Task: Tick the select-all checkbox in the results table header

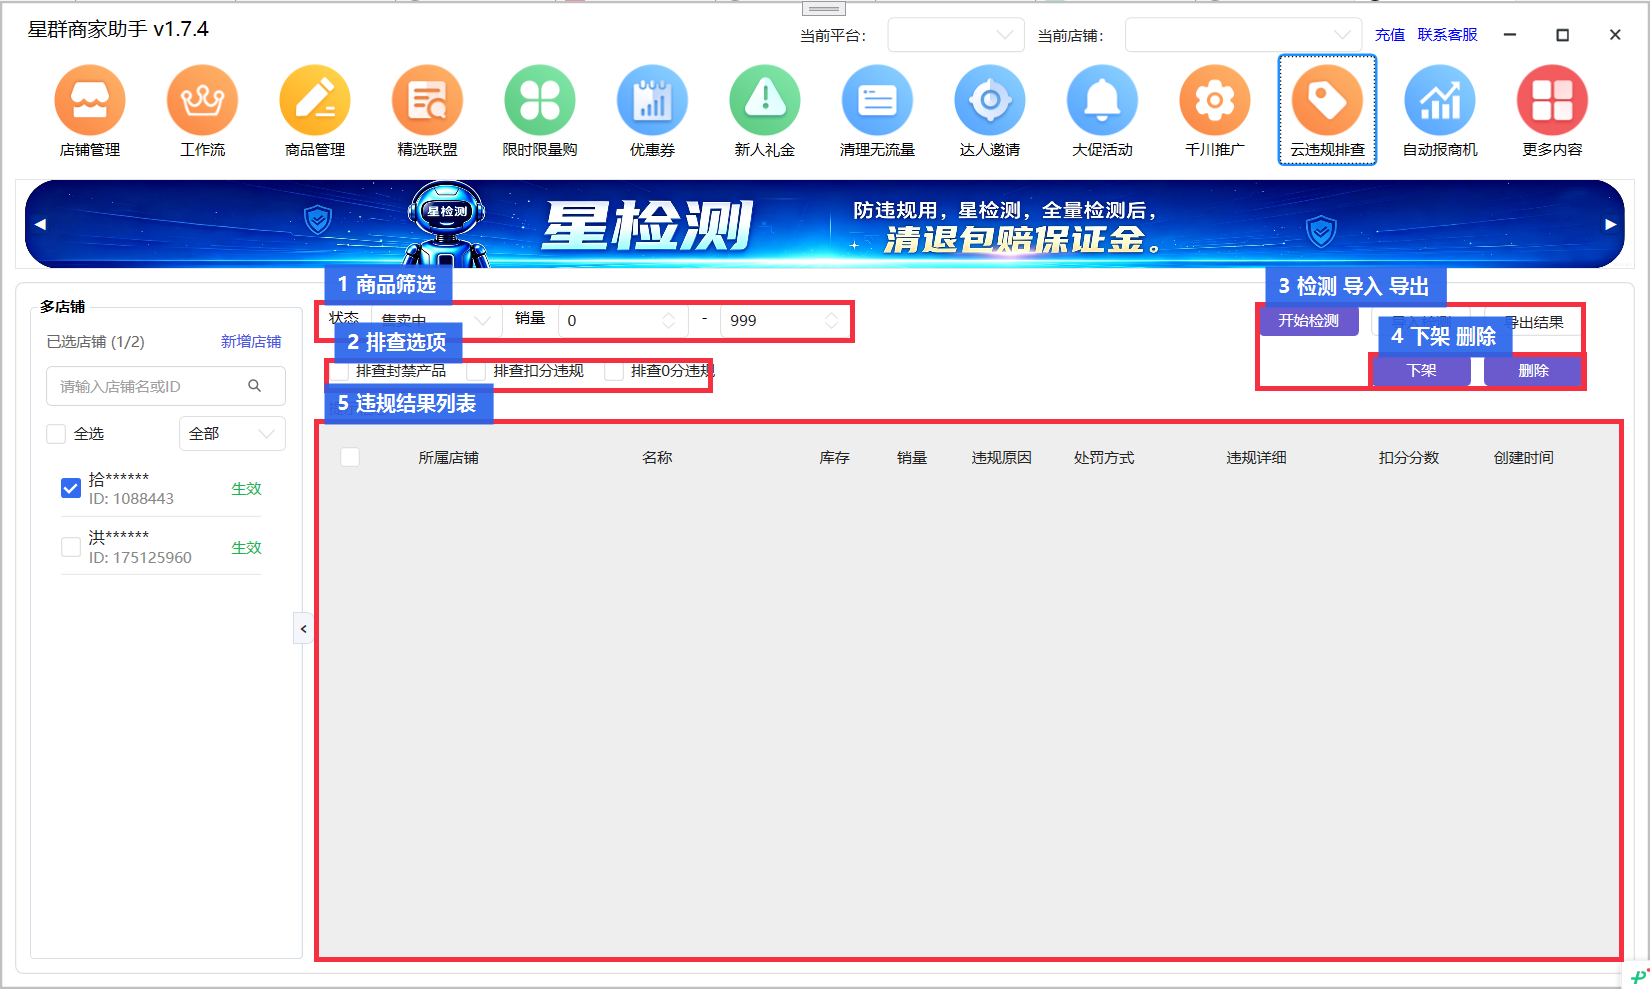Action: (x=350, y=457)
